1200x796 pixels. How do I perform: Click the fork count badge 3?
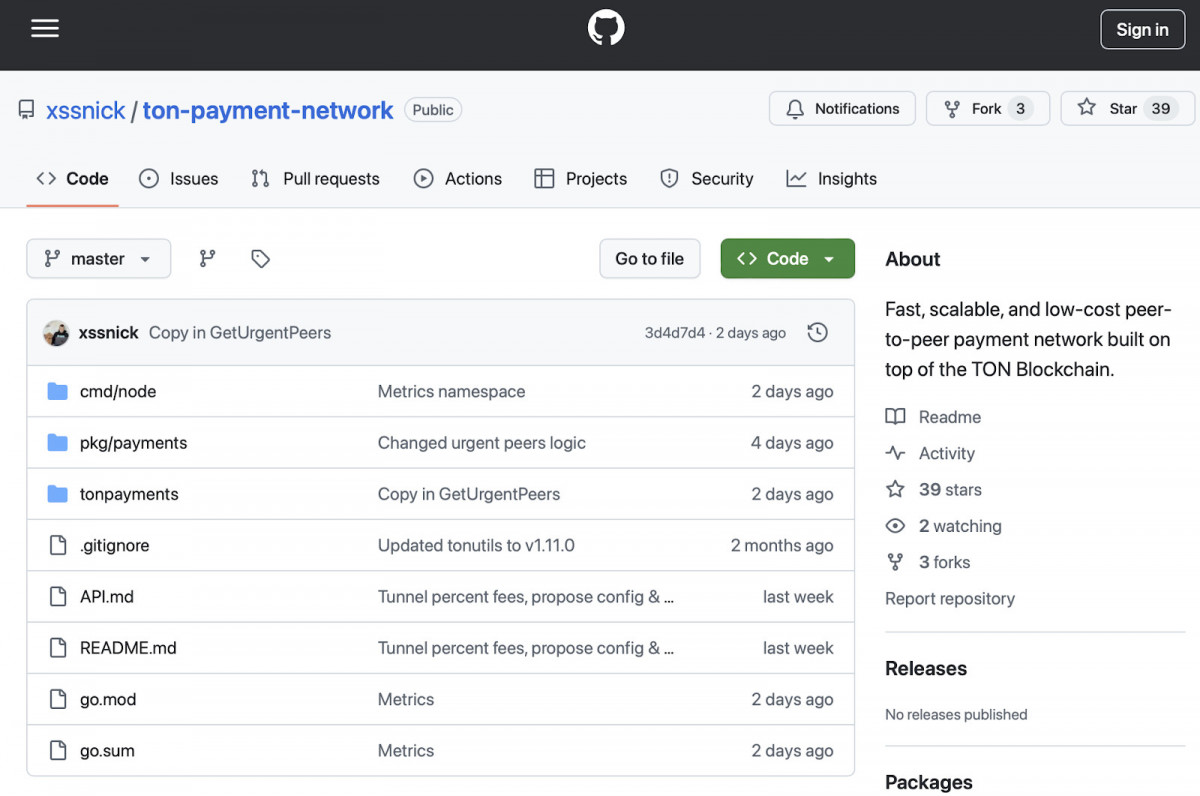[x=1020, y=109]
